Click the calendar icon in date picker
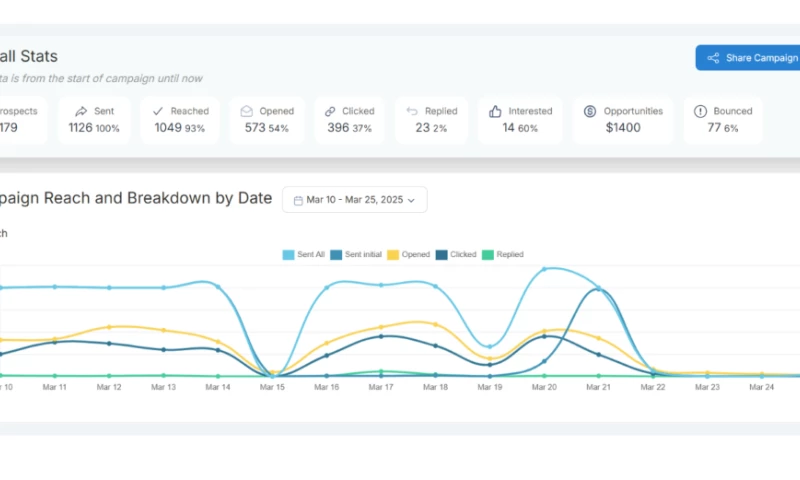 (x=298, y=200)
